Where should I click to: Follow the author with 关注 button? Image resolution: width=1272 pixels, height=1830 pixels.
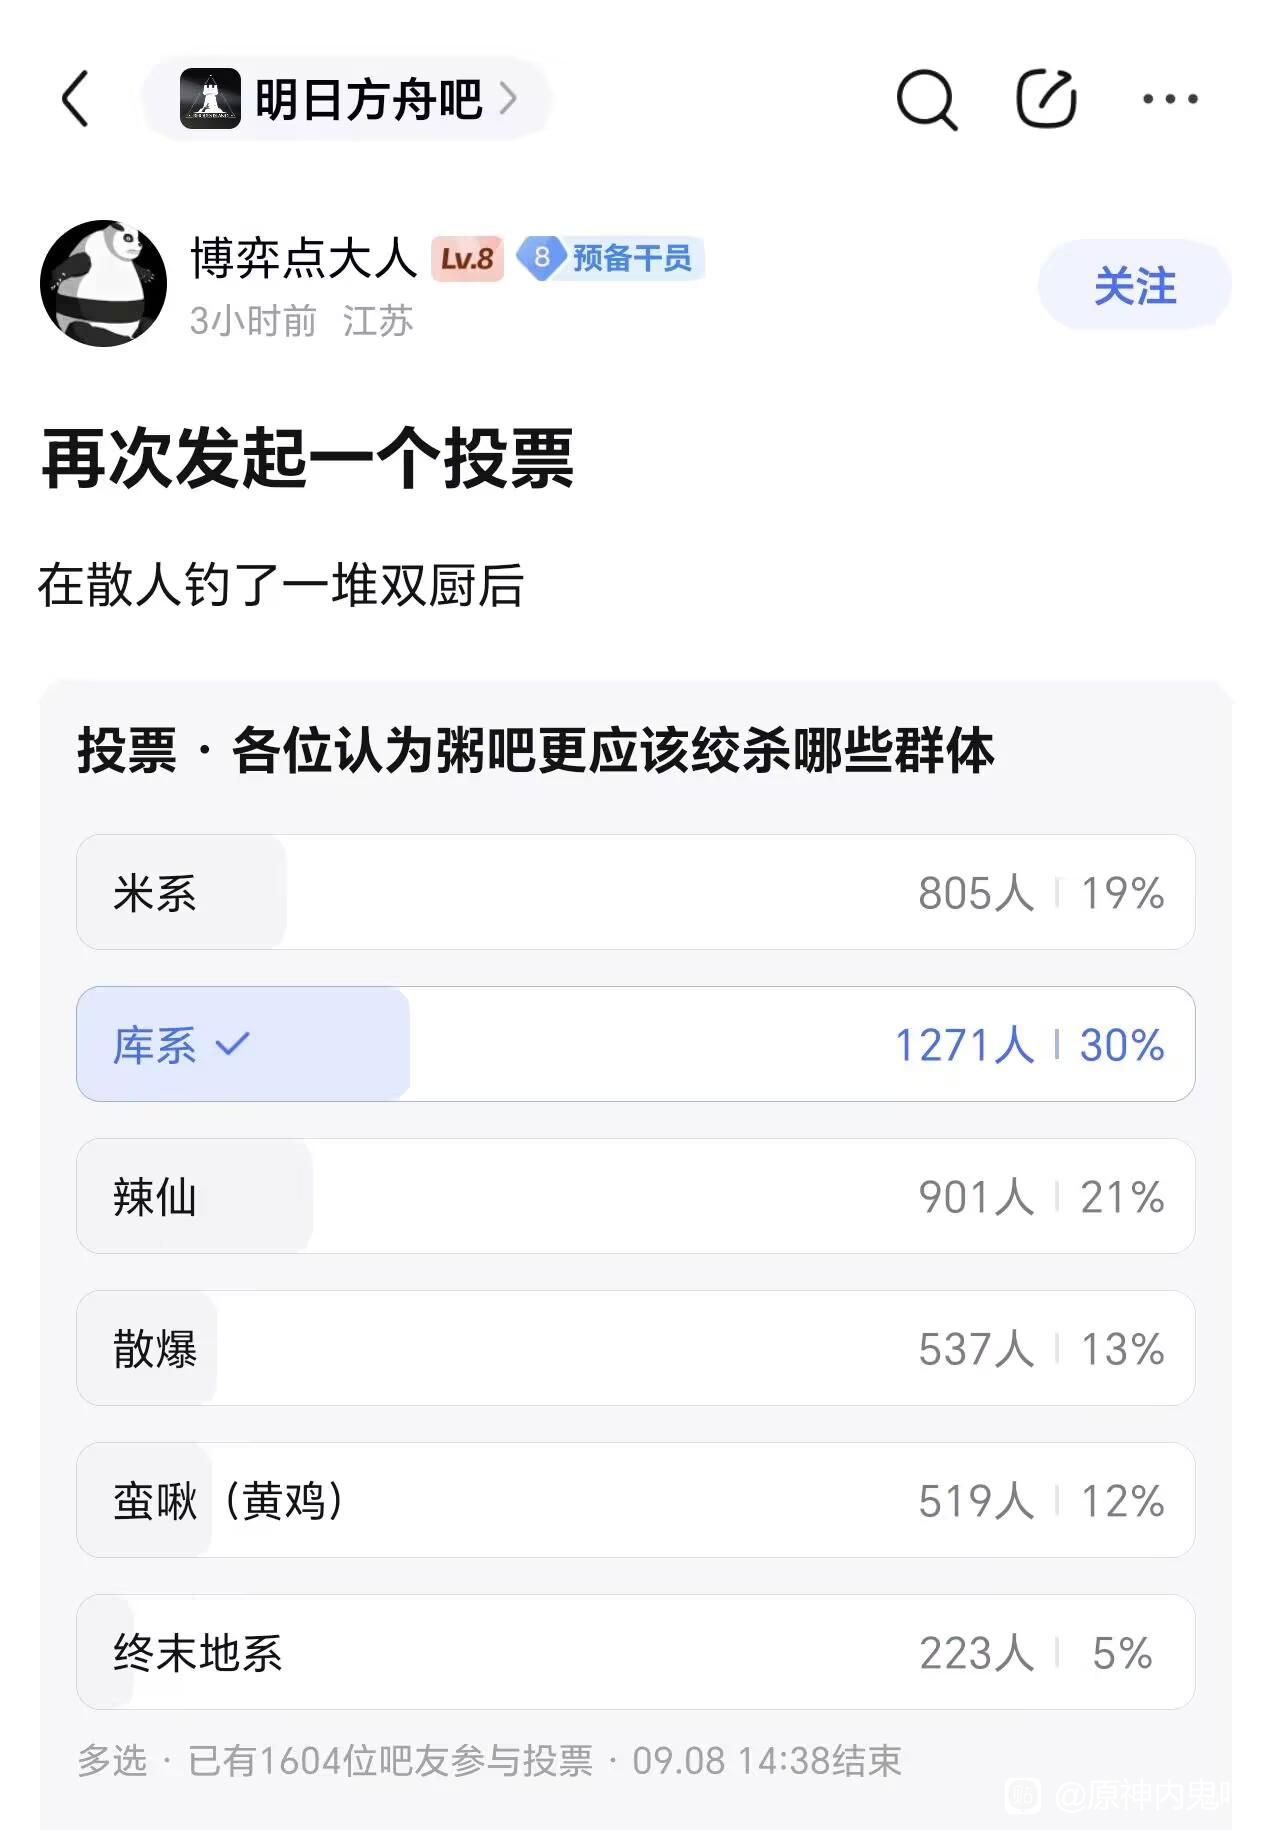(1135, 285)
